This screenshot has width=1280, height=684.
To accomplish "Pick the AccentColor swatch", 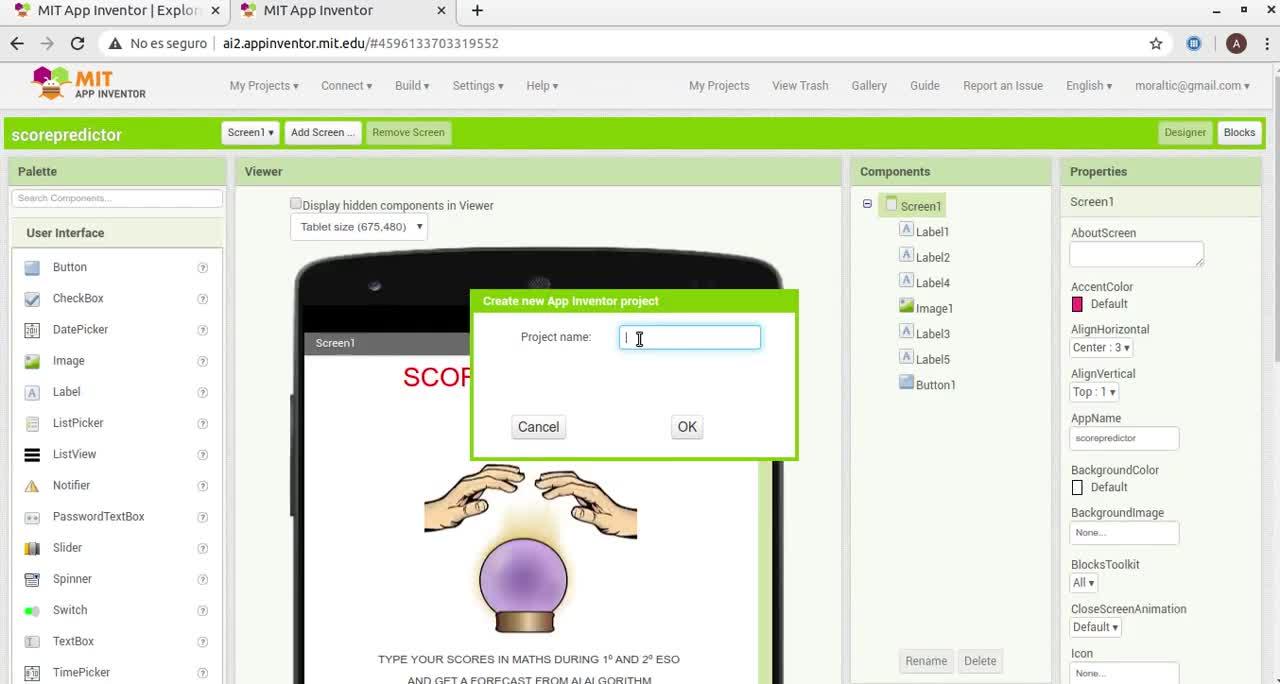I will (1077, 304).
